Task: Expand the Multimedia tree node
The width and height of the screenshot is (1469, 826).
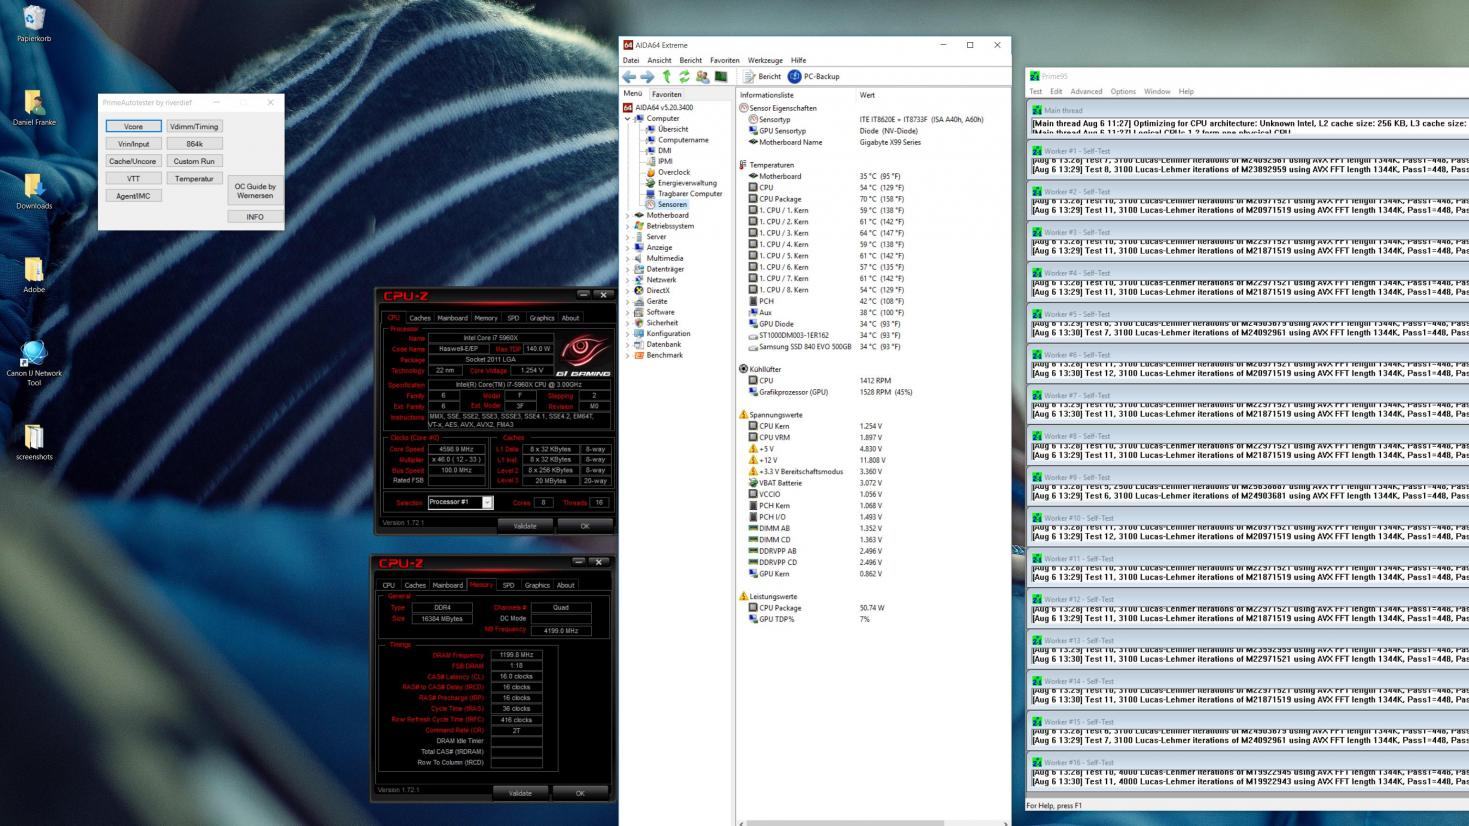Action: [628, 258]
